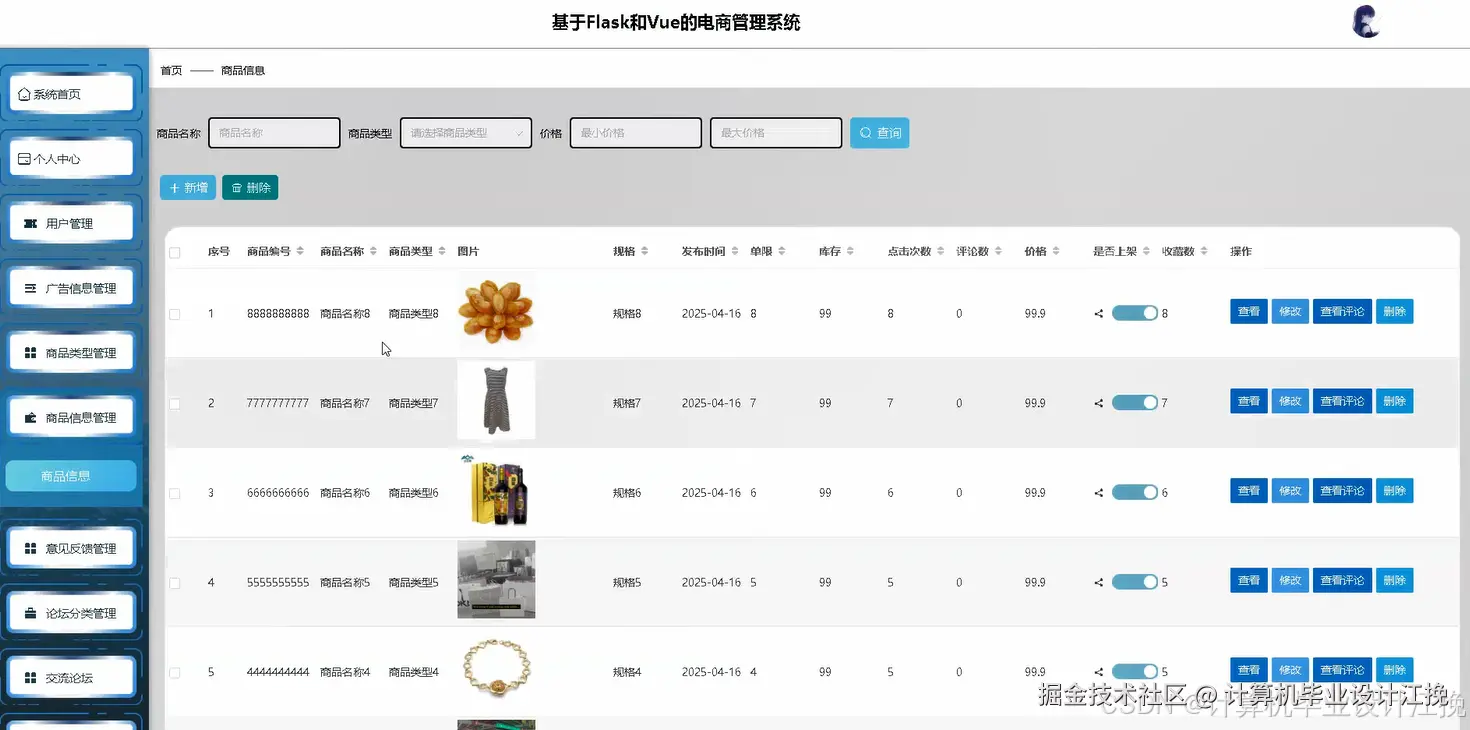Open the bracelet product image thumbnail
Viewport: 1470px width, 730px height.
point(496,669)
